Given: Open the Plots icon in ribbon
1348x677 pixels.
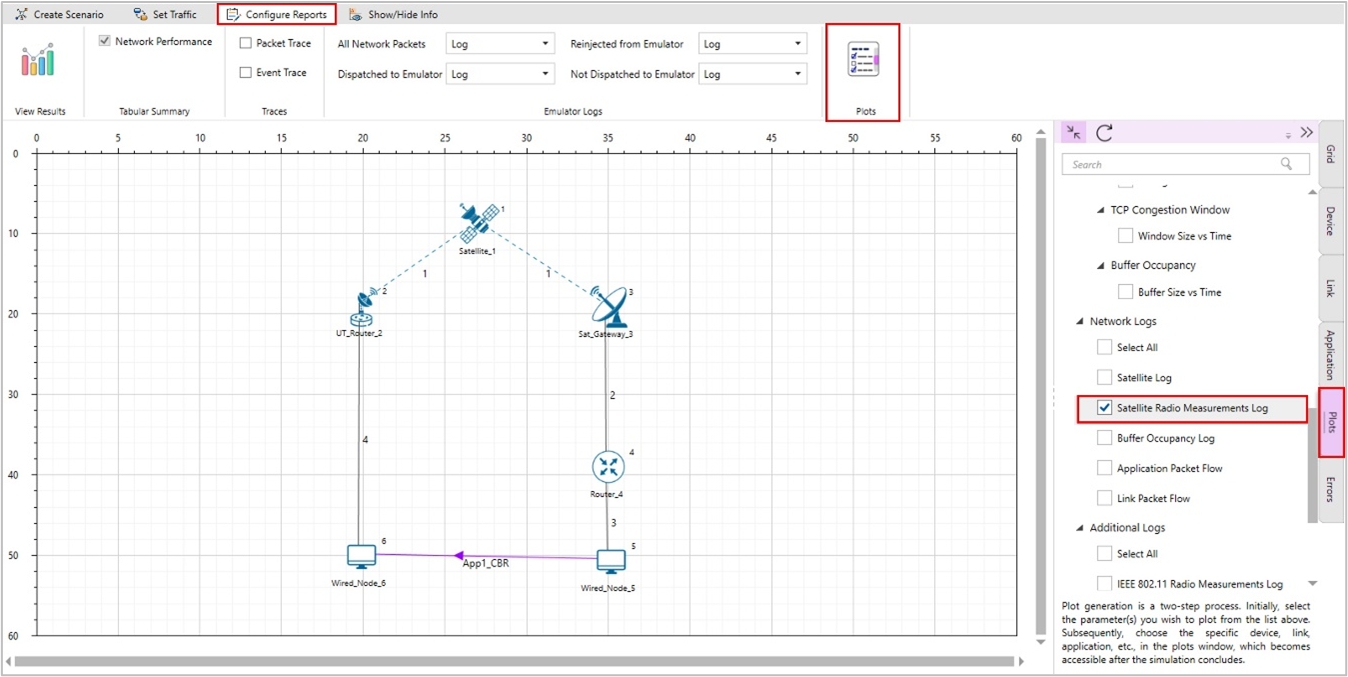Looking at the screenshot, I should click(x=862, y=61).
